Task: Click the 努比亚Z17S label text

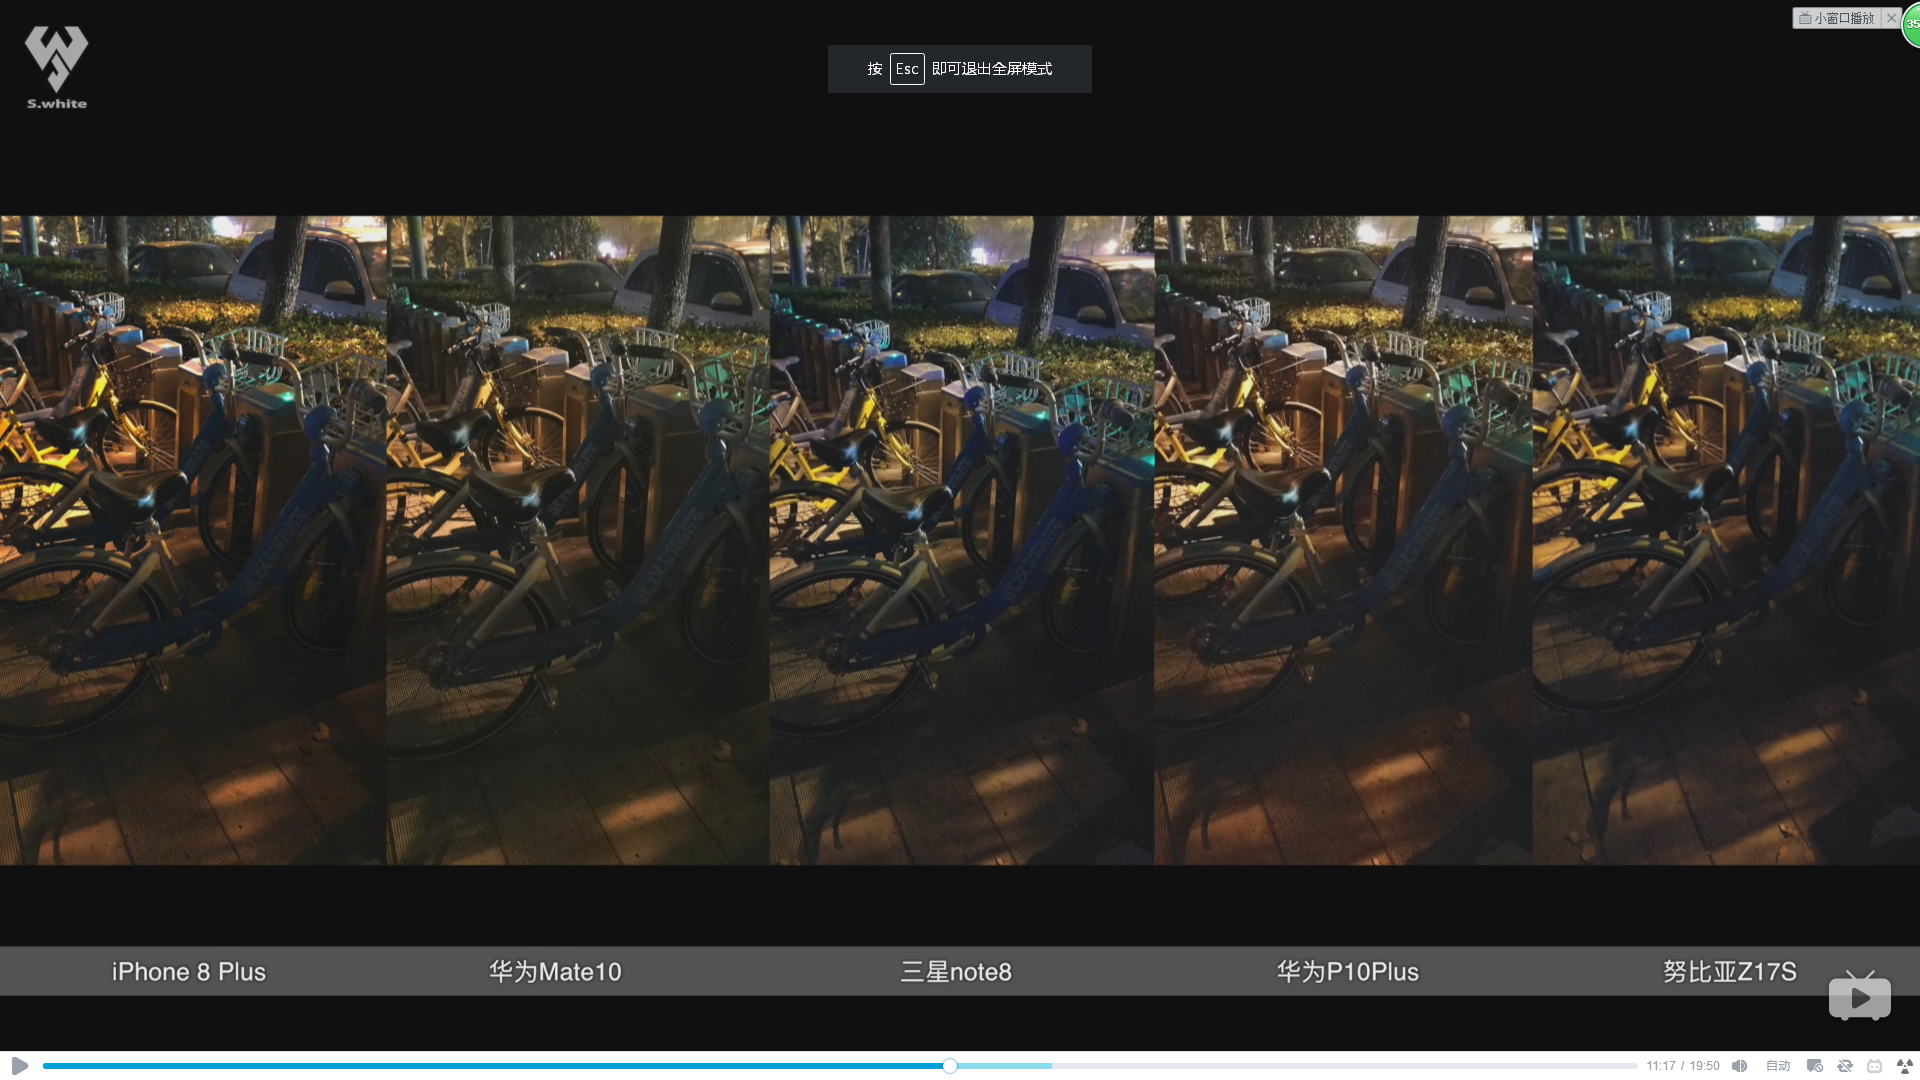Action: pos(1729,972)
